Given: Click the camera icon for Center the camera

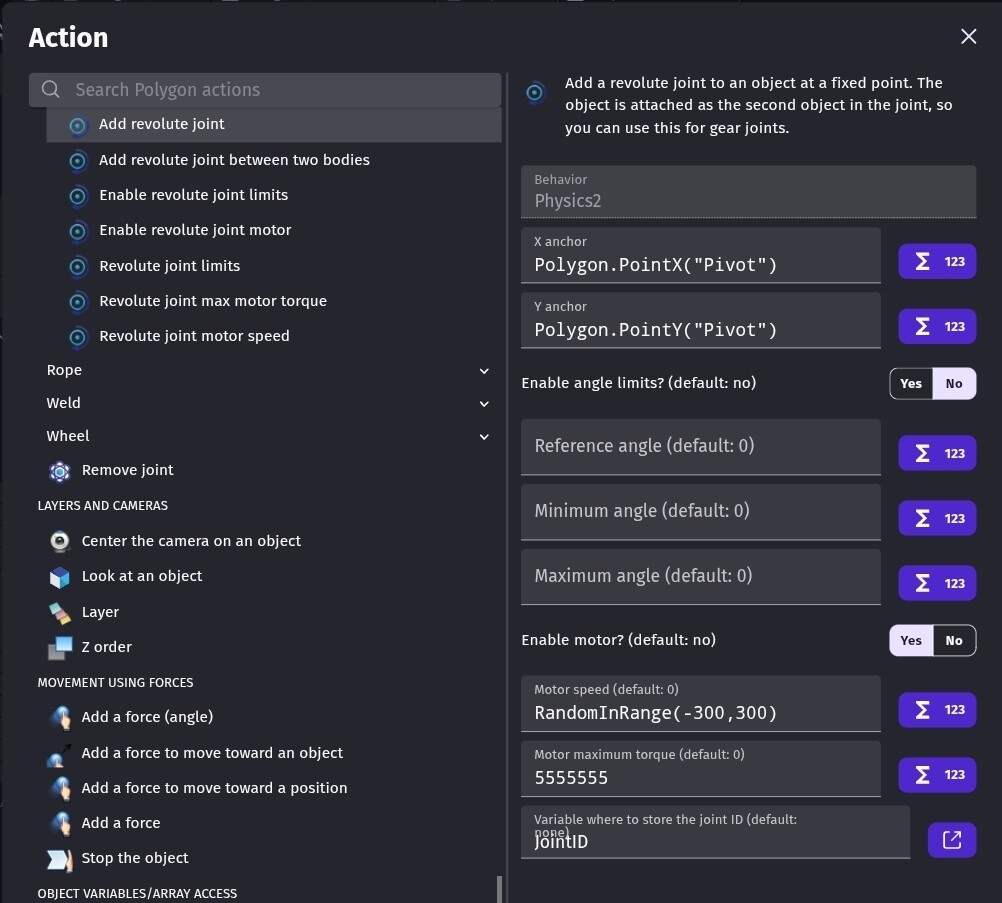Looking at the screenshot, I should [60, 541].
